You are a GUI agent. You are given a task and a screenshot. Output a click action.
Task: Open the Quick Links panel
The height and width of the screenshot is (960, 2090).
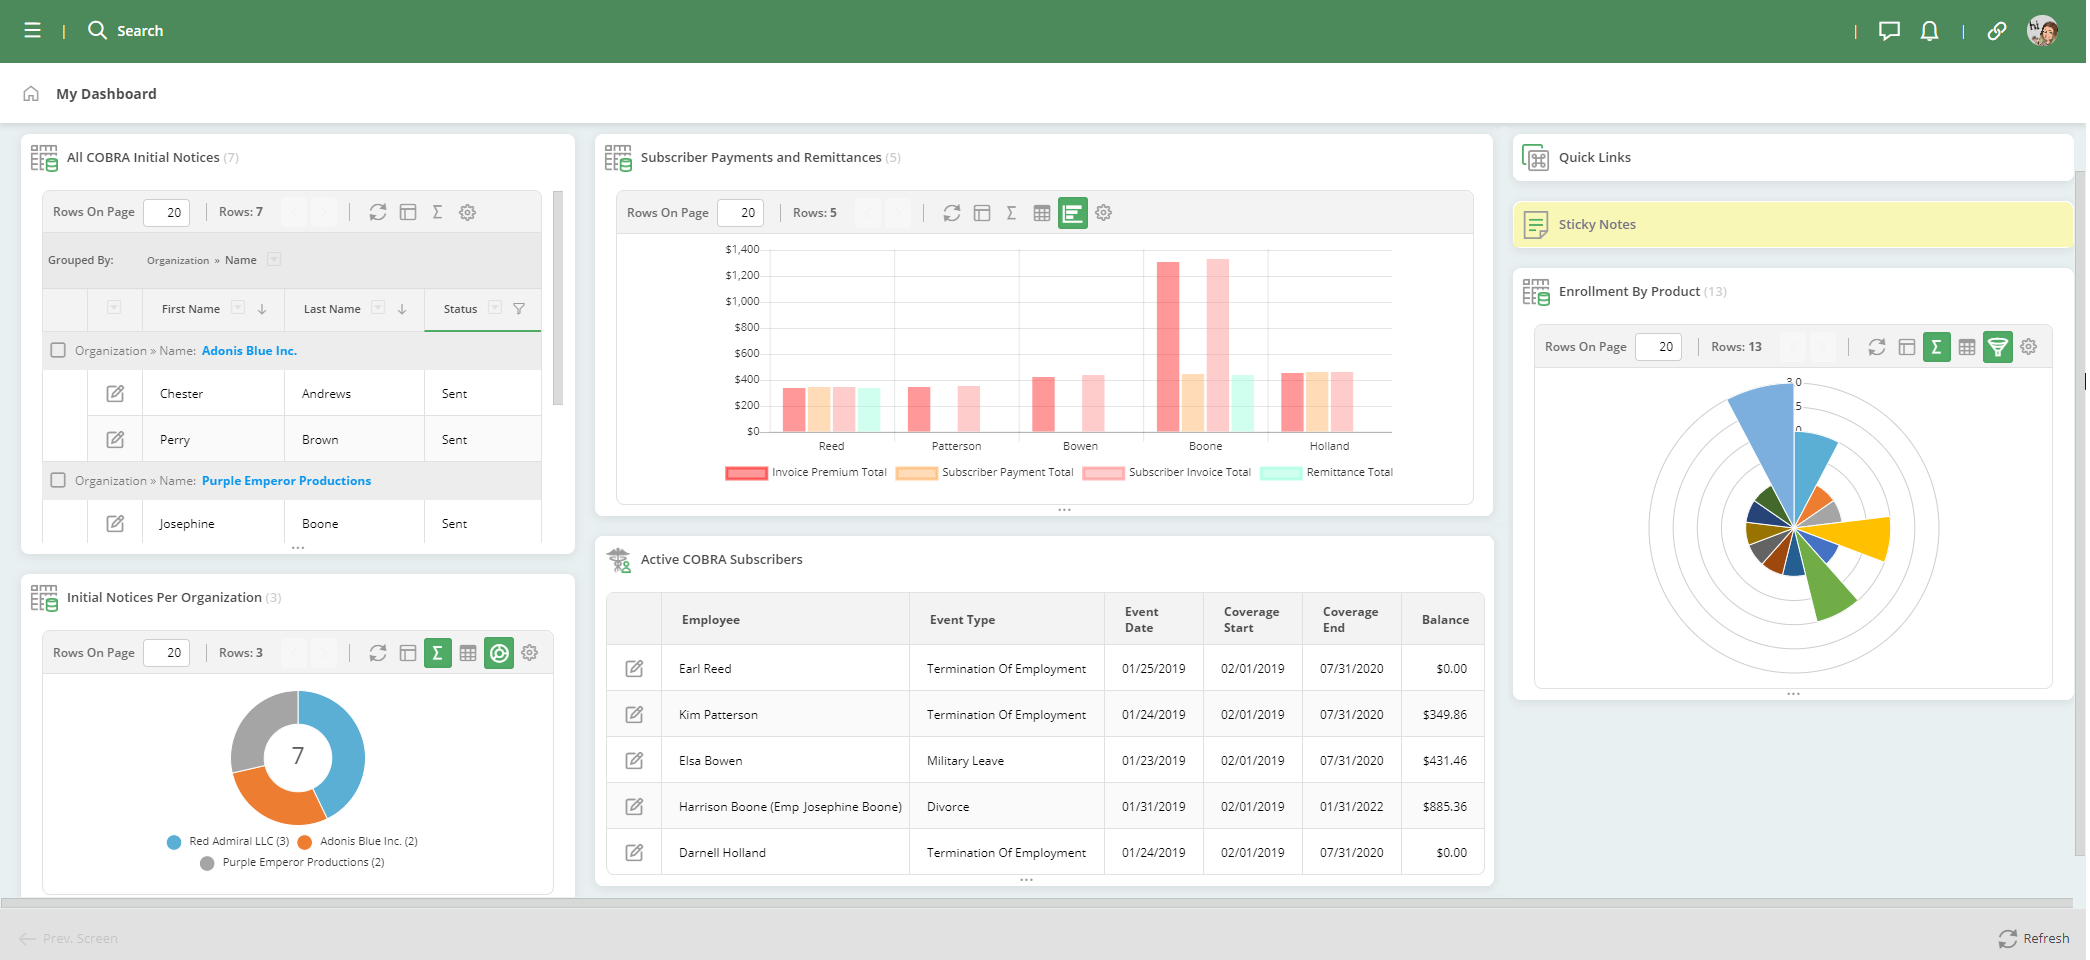[1594, 158]
